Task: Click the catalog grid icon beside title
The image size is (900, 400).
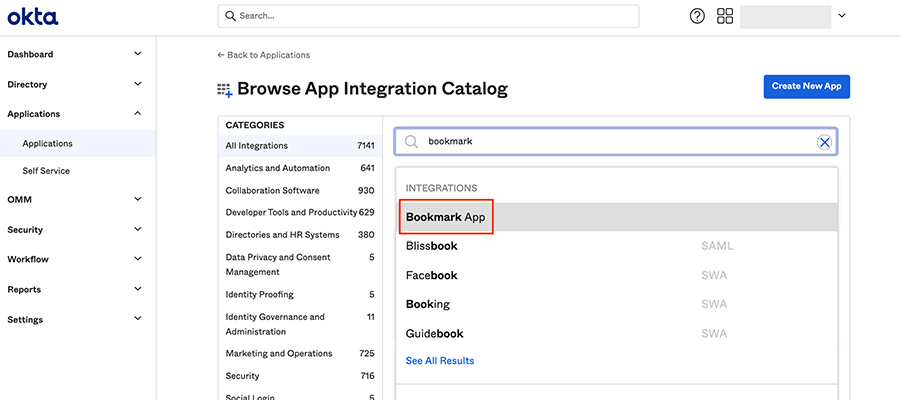Action: point(225,90)
